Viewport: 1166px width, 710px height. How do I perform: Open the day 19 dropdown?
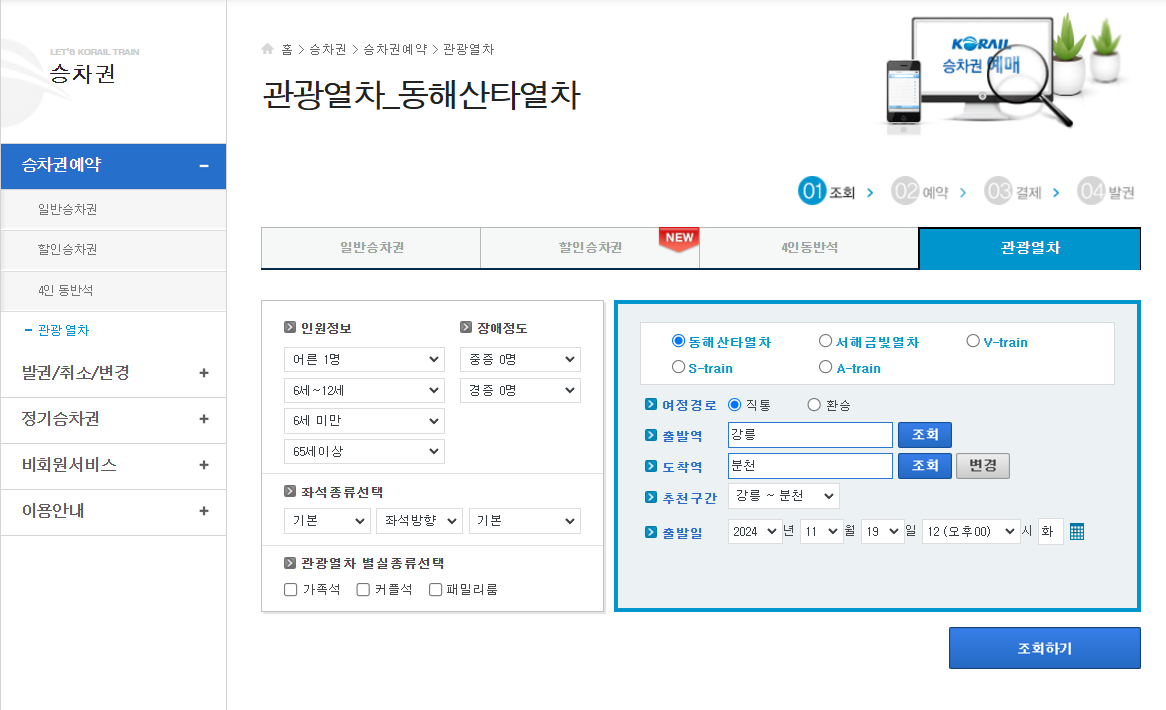tap(883, 532)
